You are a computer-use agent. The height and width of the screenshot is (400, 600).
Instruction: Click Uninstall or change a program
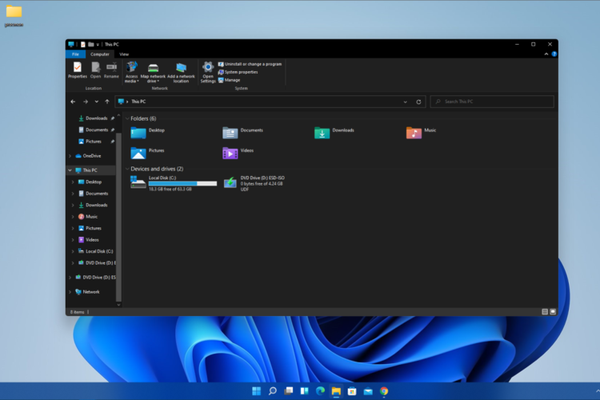click(x=250, y=64)
